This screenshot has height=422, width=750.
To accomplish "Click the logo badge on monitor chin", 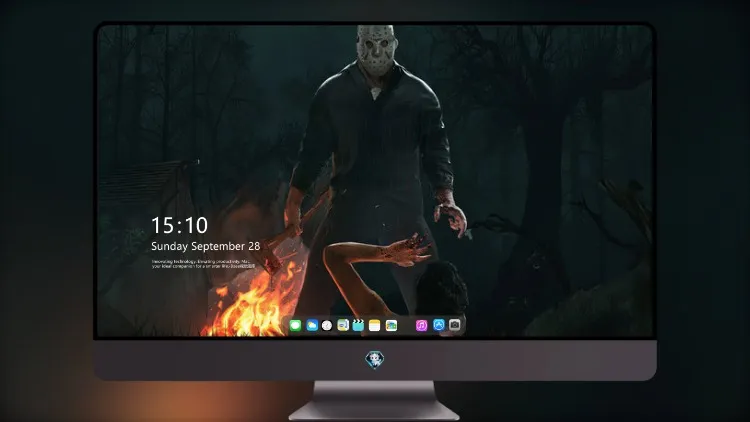I will 375,359.
